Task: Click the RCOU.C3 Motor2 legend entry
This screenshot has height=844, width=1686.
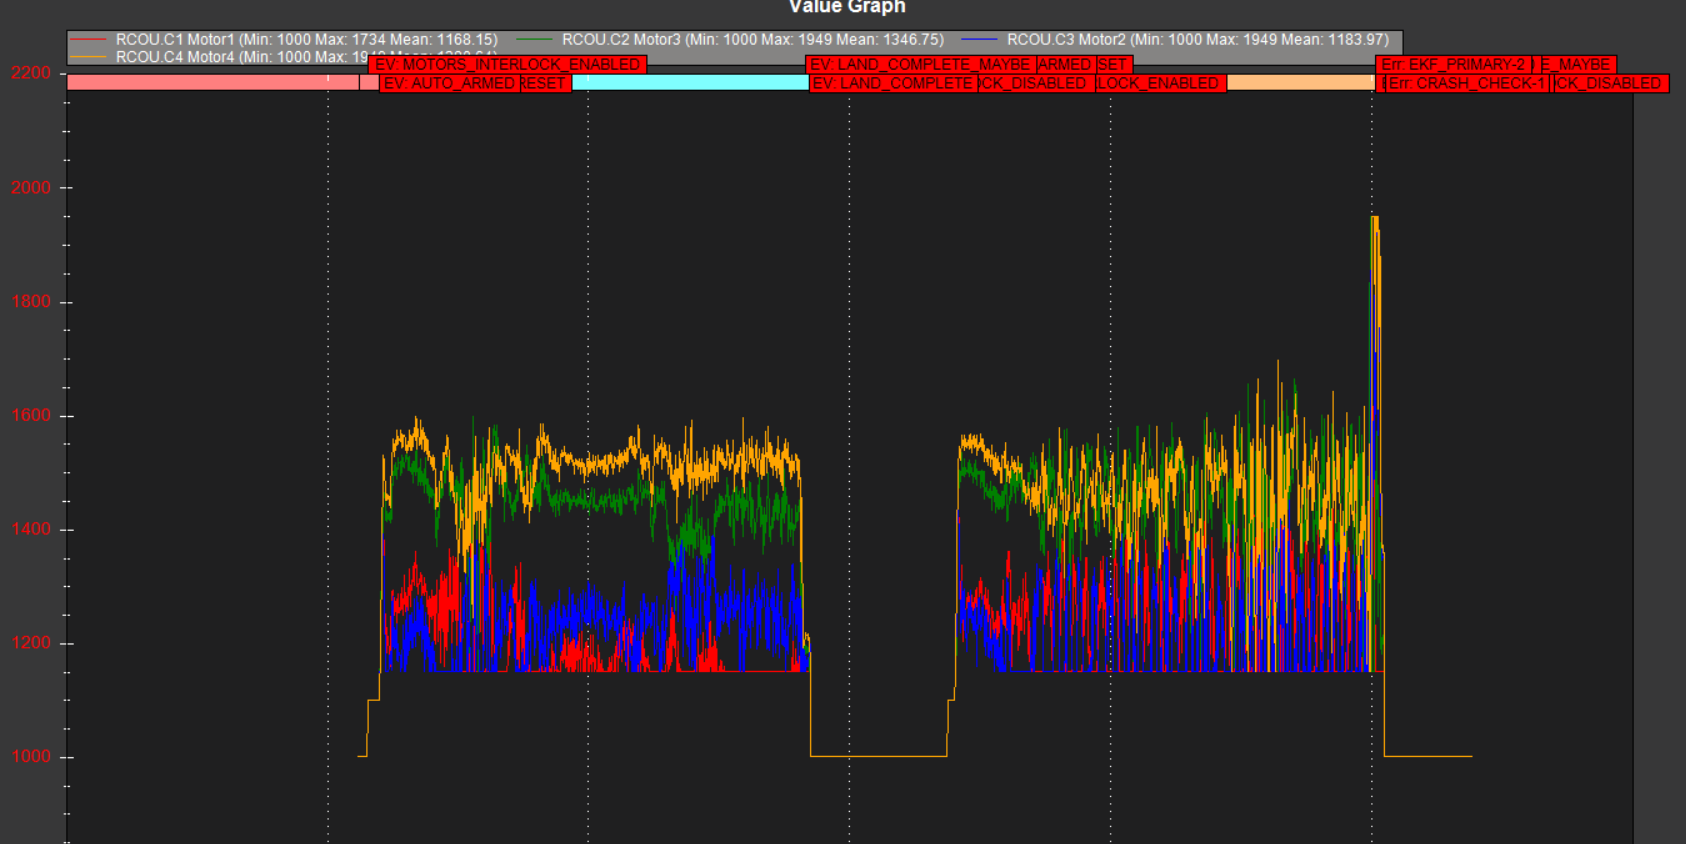Action: [x=1197, y=40]
